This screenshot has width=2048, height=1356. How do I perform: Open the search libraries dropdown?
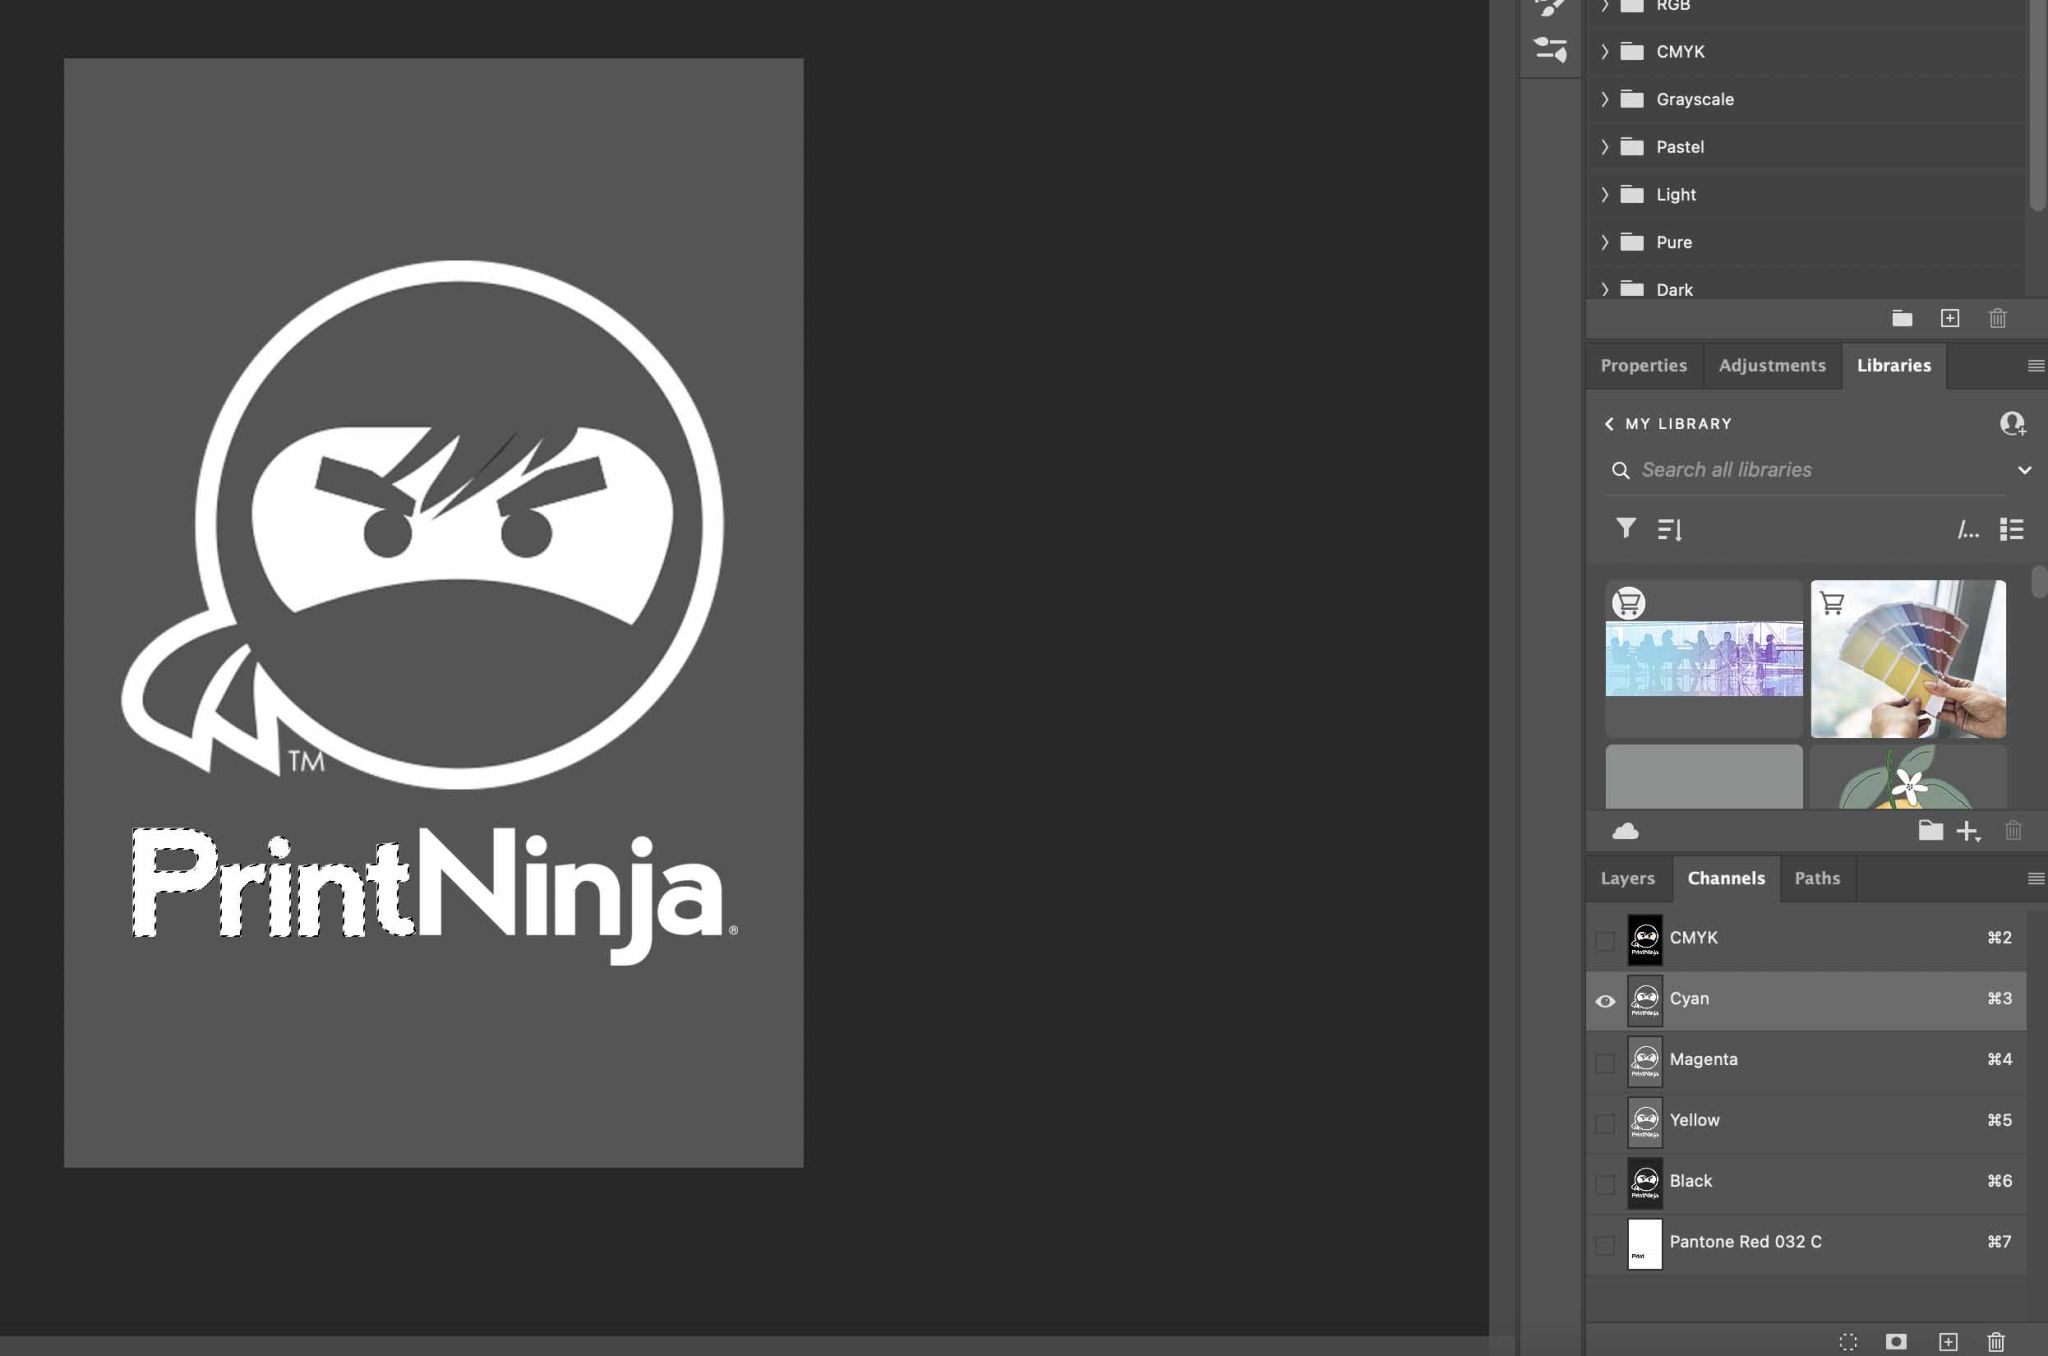pyautogui.click(x=2026, y=469)
